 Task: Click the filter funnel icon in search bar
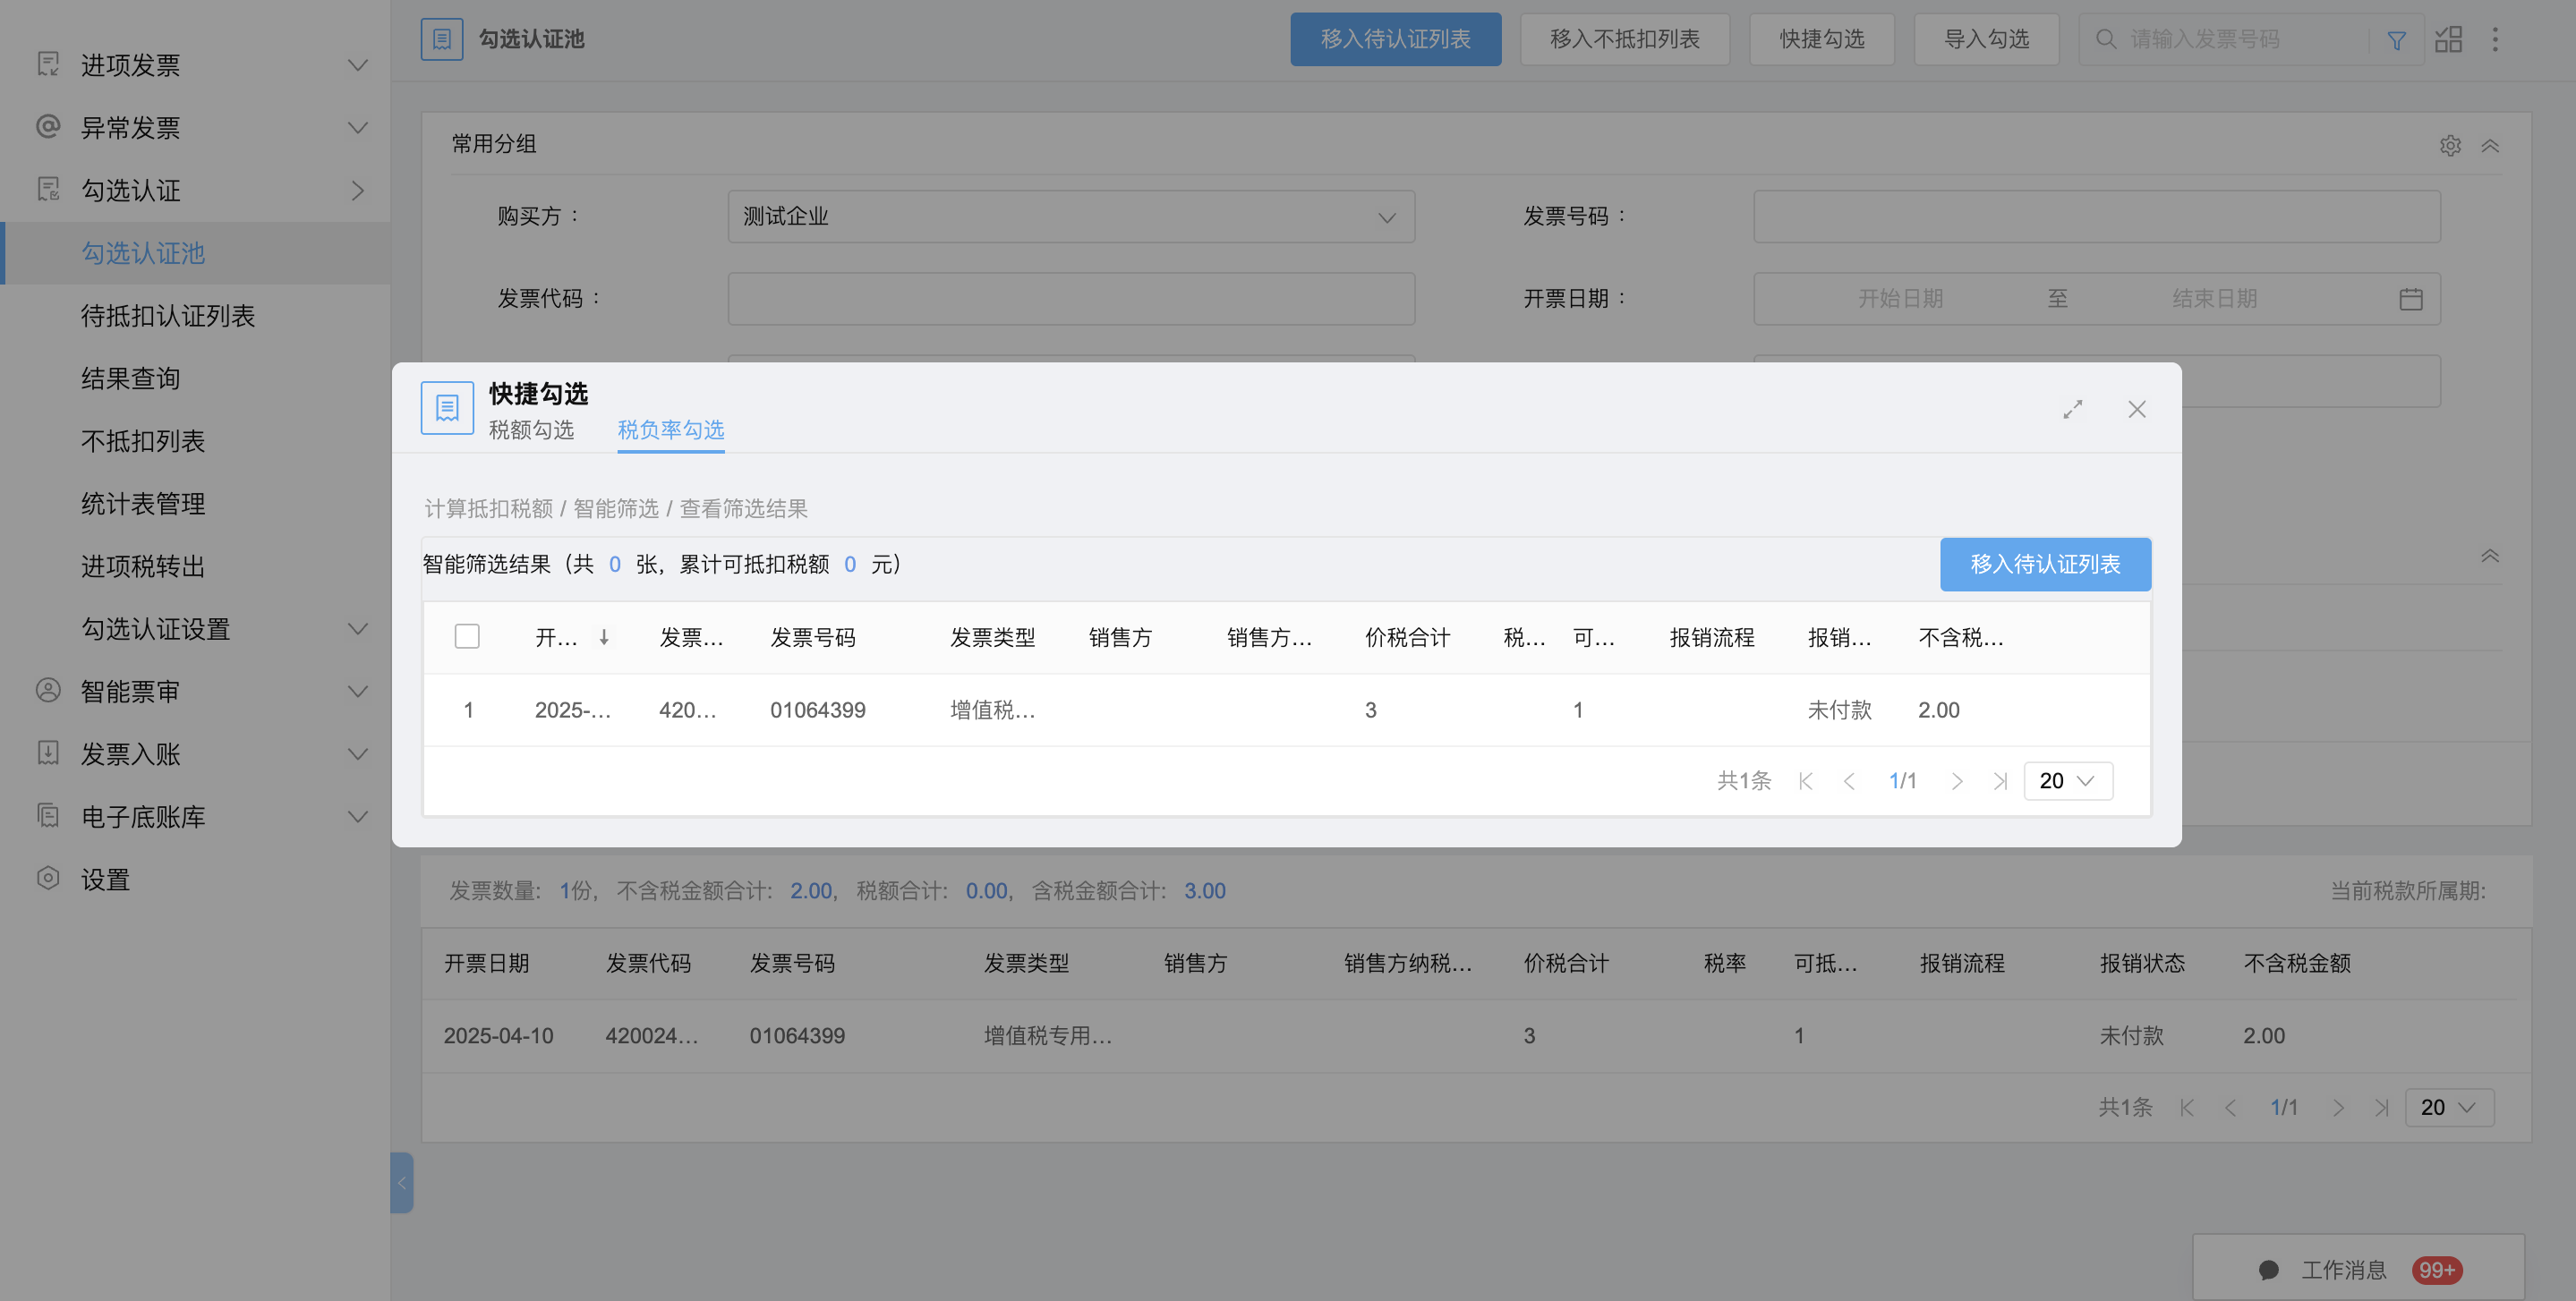[2396, 40]
